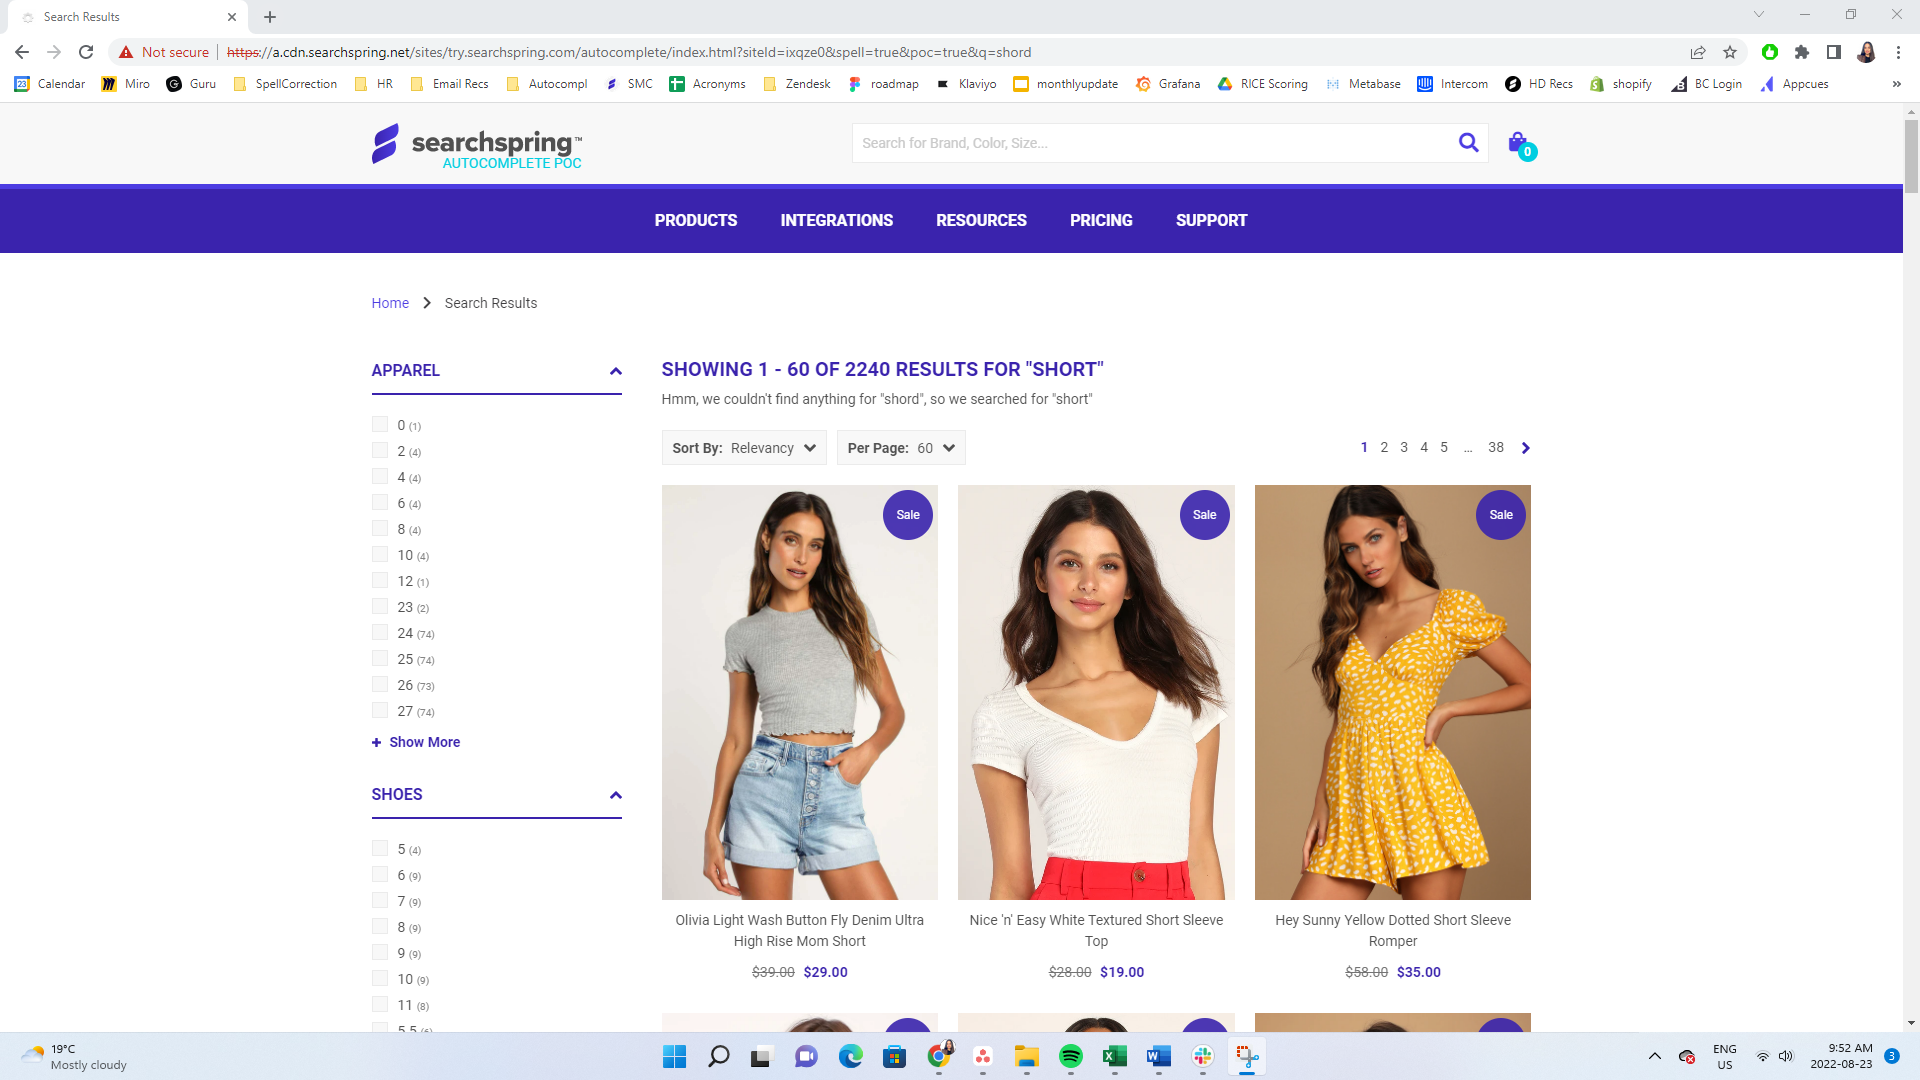Viewport: 1920px width, 1080px height.
Task: Go to Home via the breadcrumb
Action: point(390,303)
